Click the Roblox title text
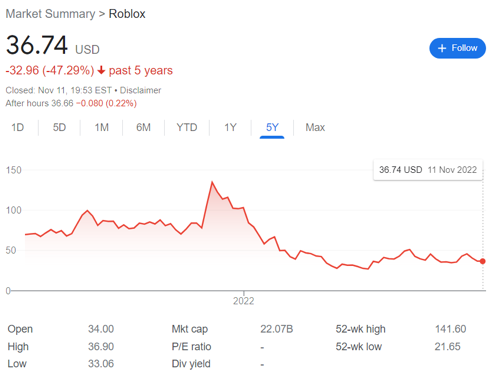Screen dimensions: 501x374 tap(127, 14)
